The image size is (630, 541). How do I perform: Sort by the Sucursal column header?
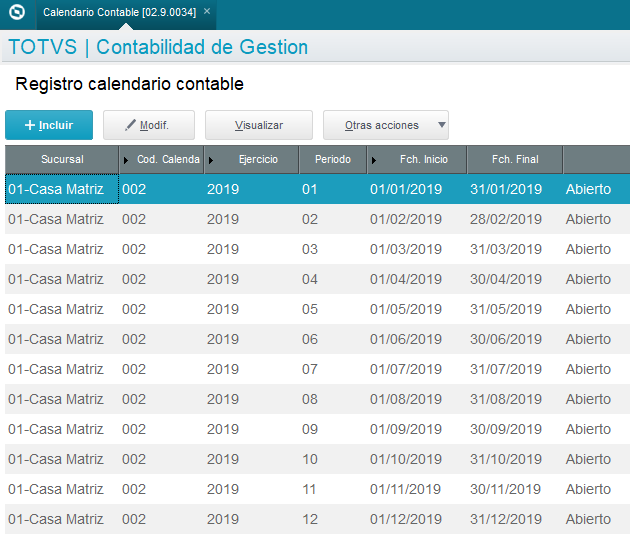62,160
